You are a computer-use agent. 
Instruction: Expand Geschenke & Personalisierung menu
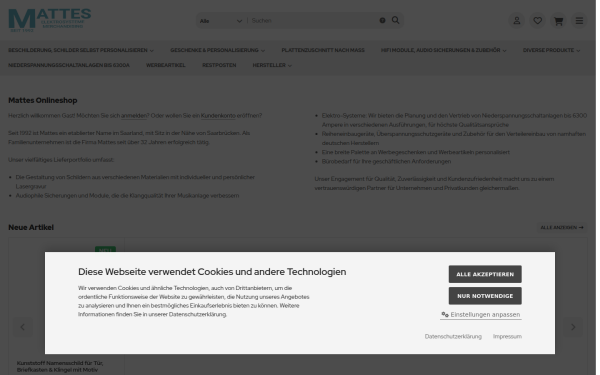coord(218,51)
